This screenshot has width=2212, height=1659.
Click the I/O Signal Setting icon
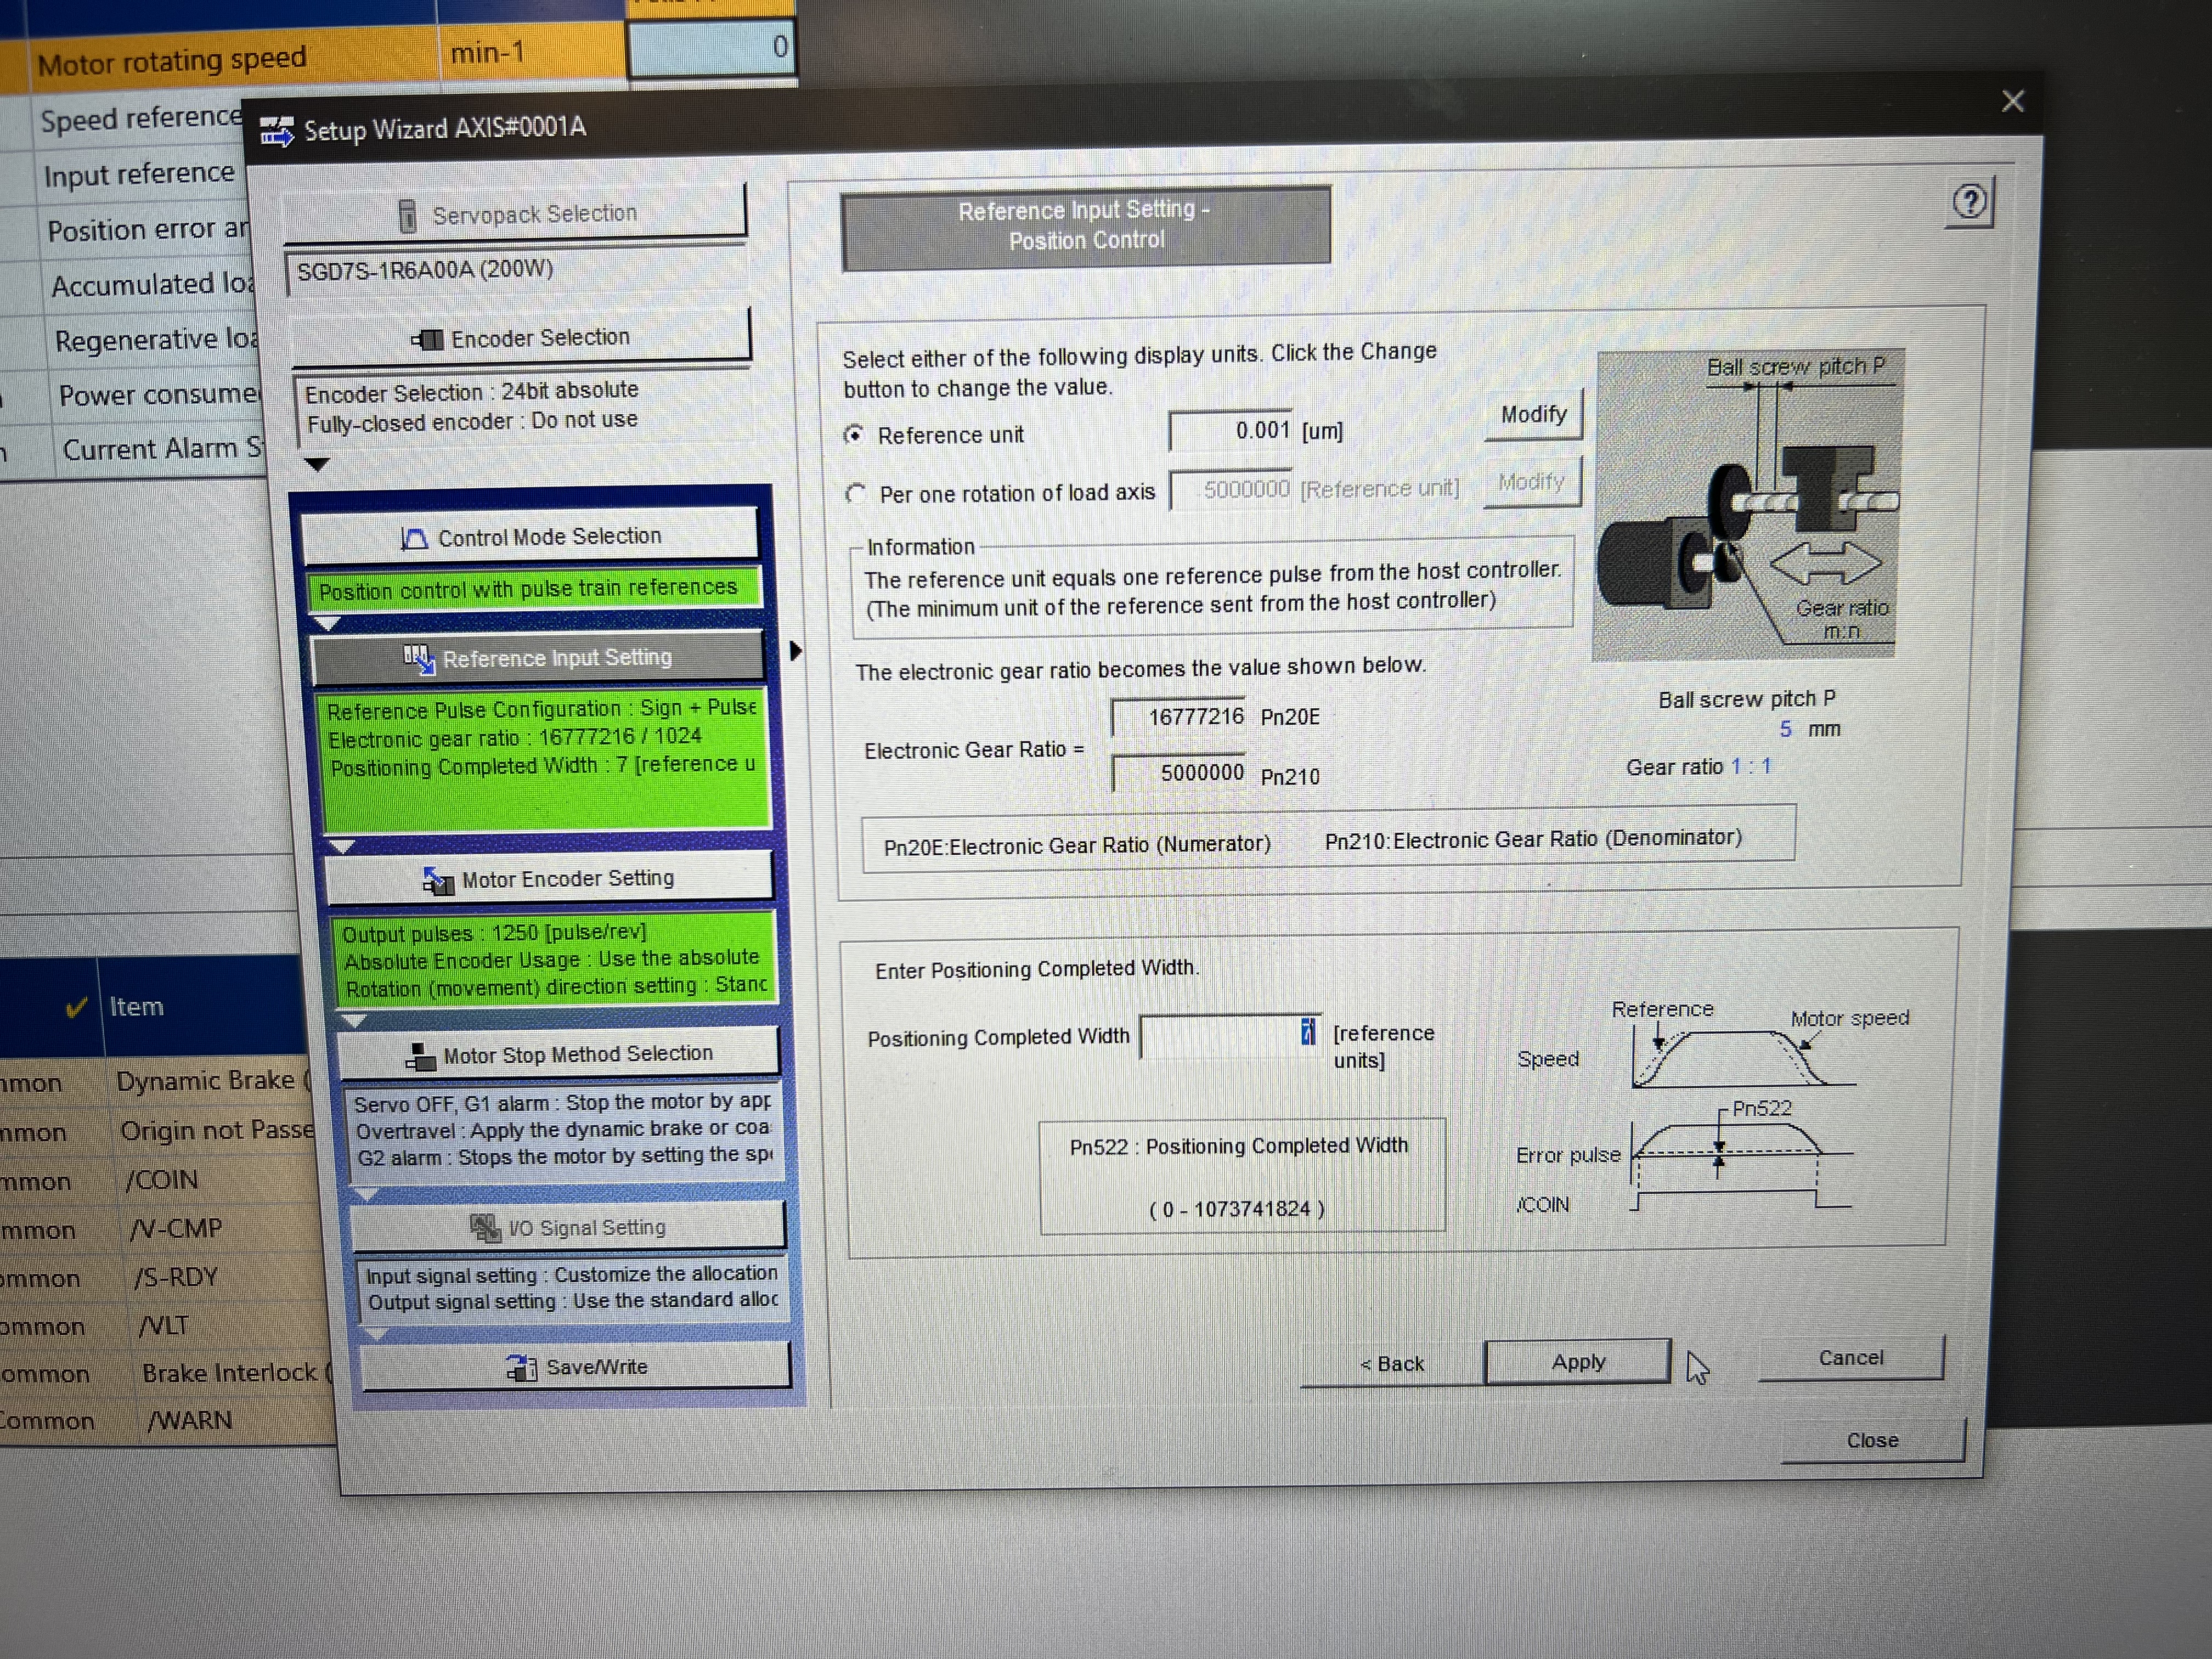click(x=485, y=1228)
